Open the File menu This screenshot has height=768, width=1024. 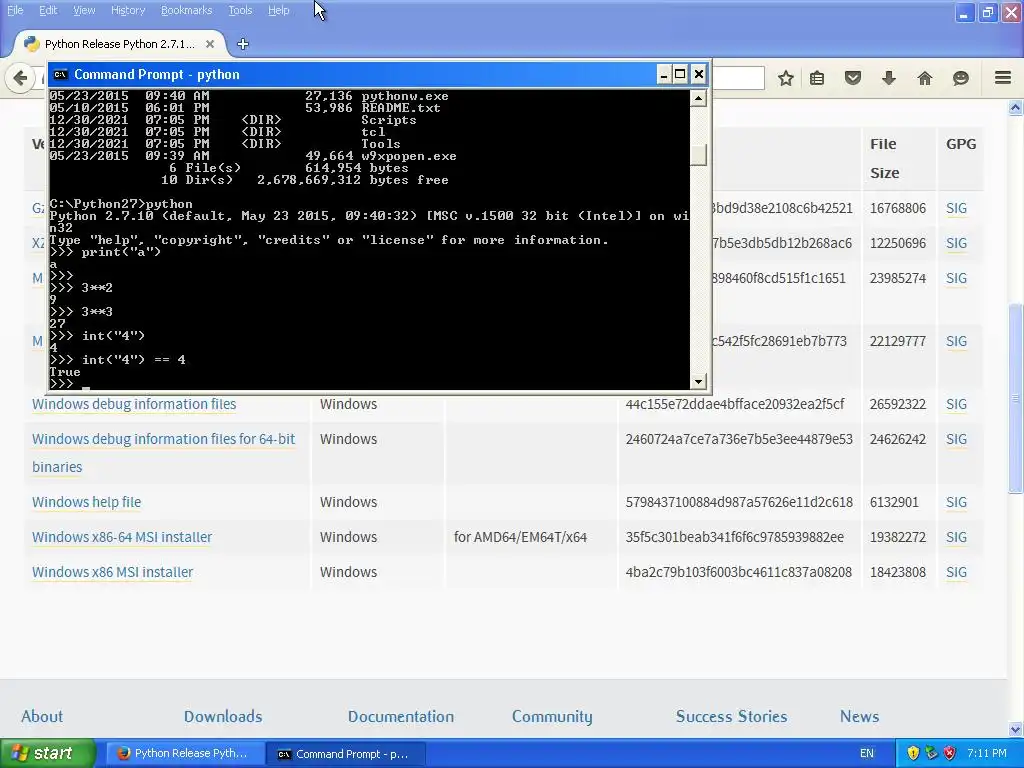(15, 10)
